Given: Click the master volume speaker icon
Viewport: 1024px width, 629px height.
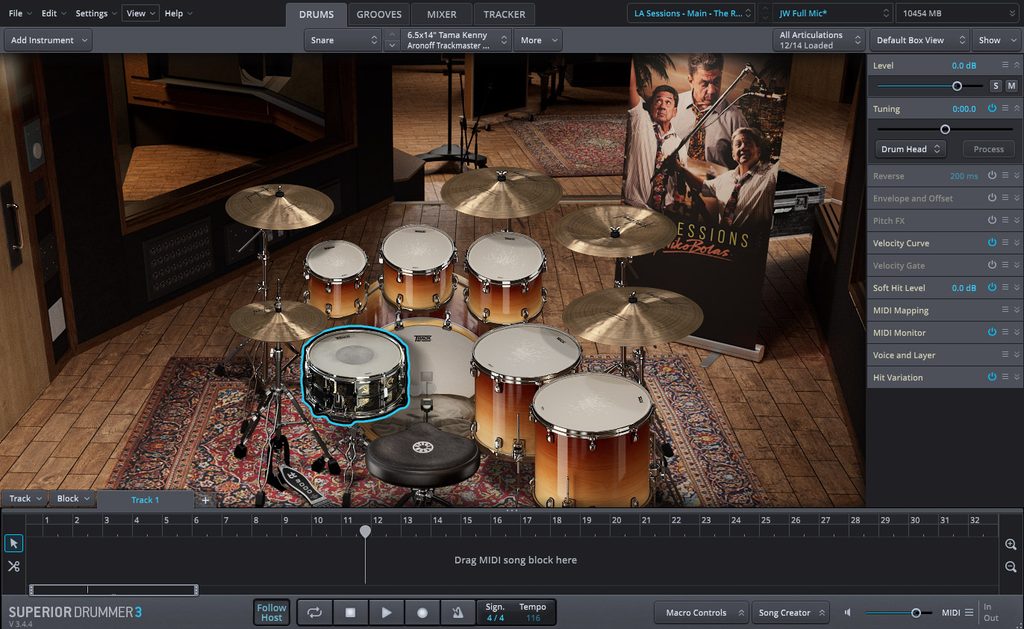Looking at the screenshot, I should tap(848, 612).
